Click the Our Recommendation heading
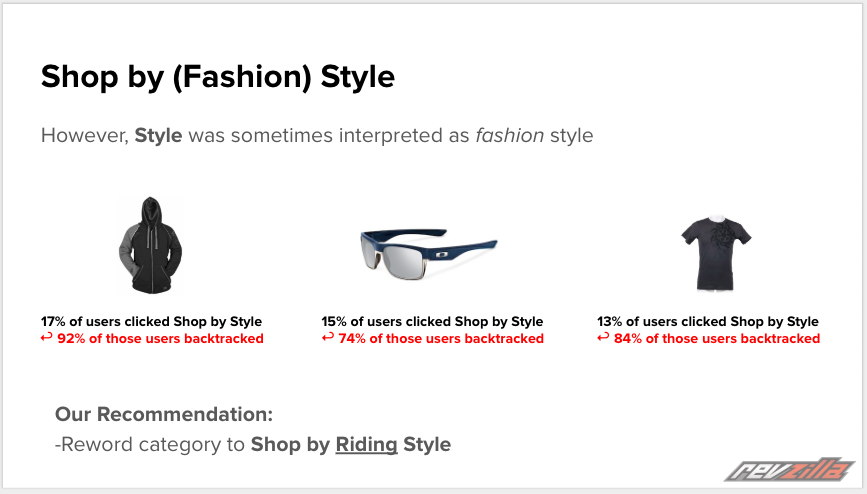The image size is (867, 494). point(164,414)
